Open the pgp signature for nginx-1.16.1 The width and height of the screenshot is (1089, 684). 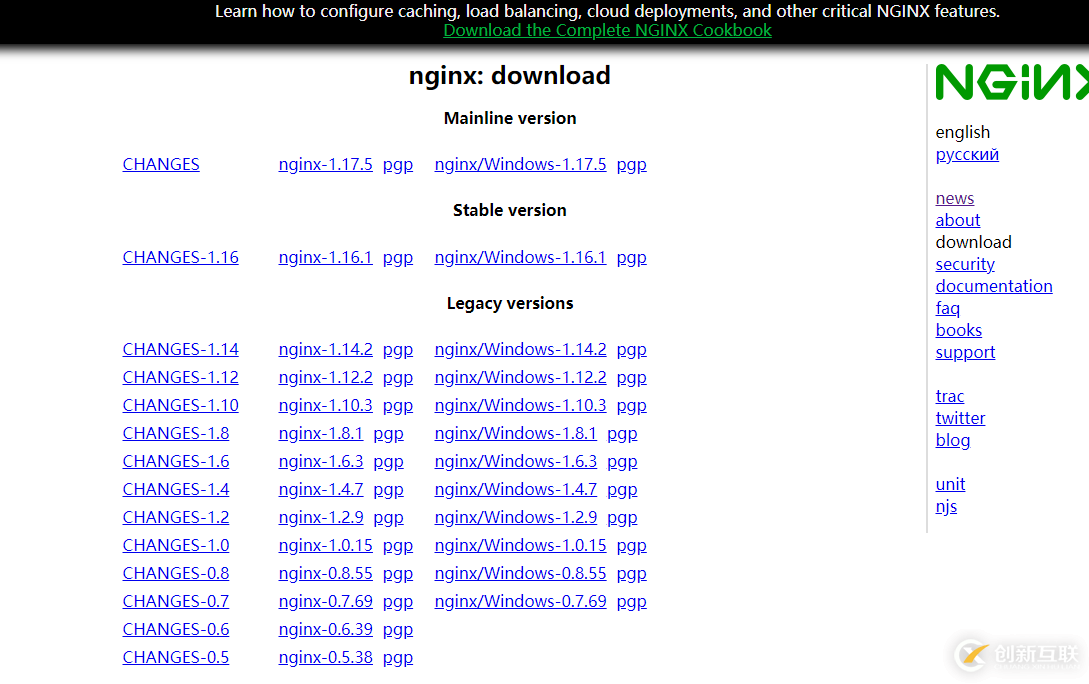pyautogui.click(x=398, y=257)
